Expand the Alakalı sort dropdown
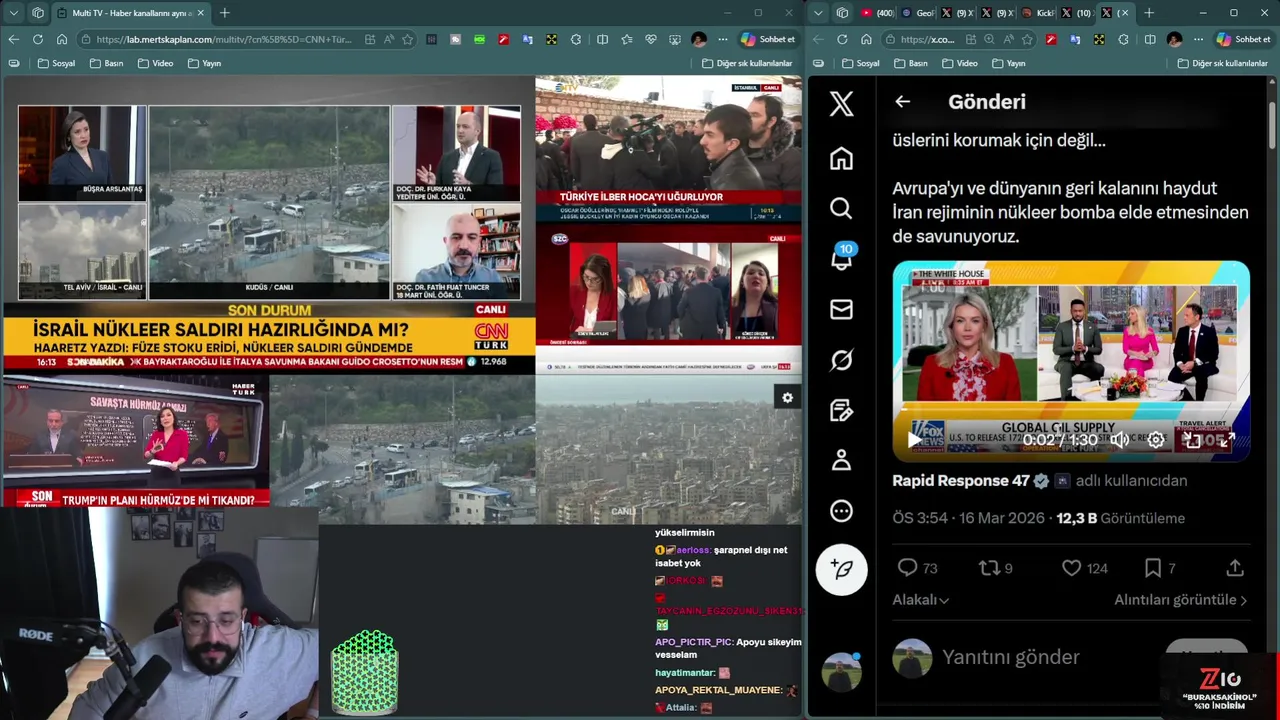This screenshot has width=1280, height=720. point(920,600)
